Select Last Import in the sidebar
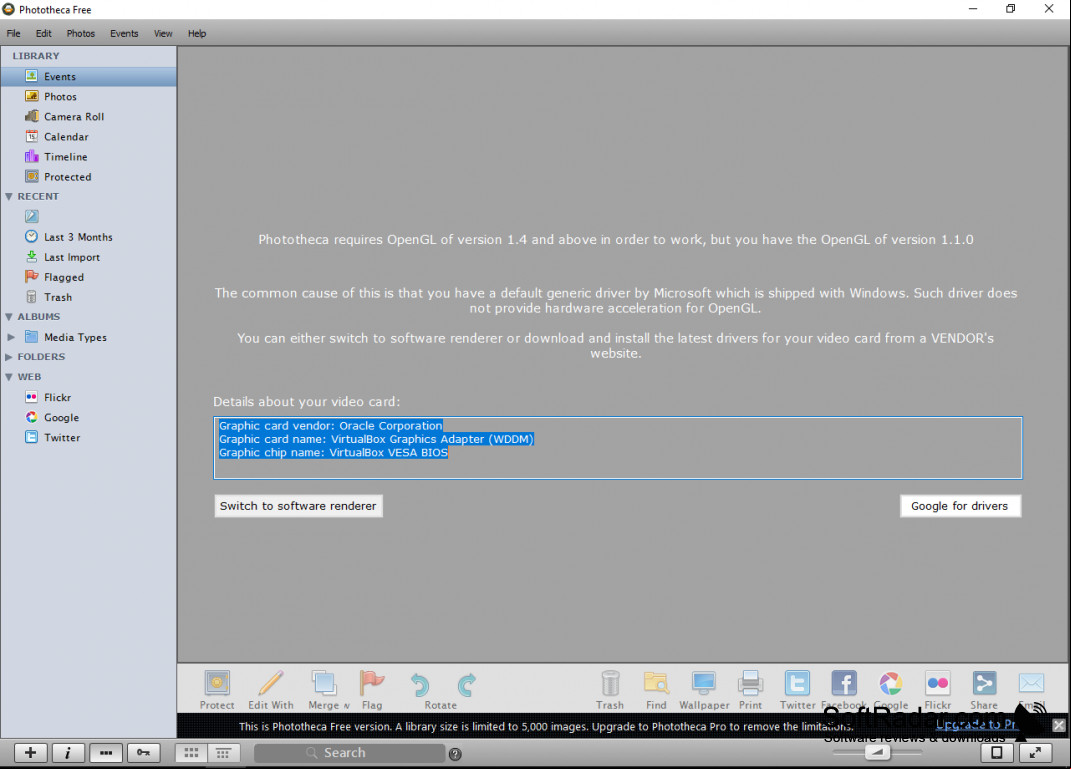Image resolution: width=1071 pixels, height=769 pixels. coord(89,257)
